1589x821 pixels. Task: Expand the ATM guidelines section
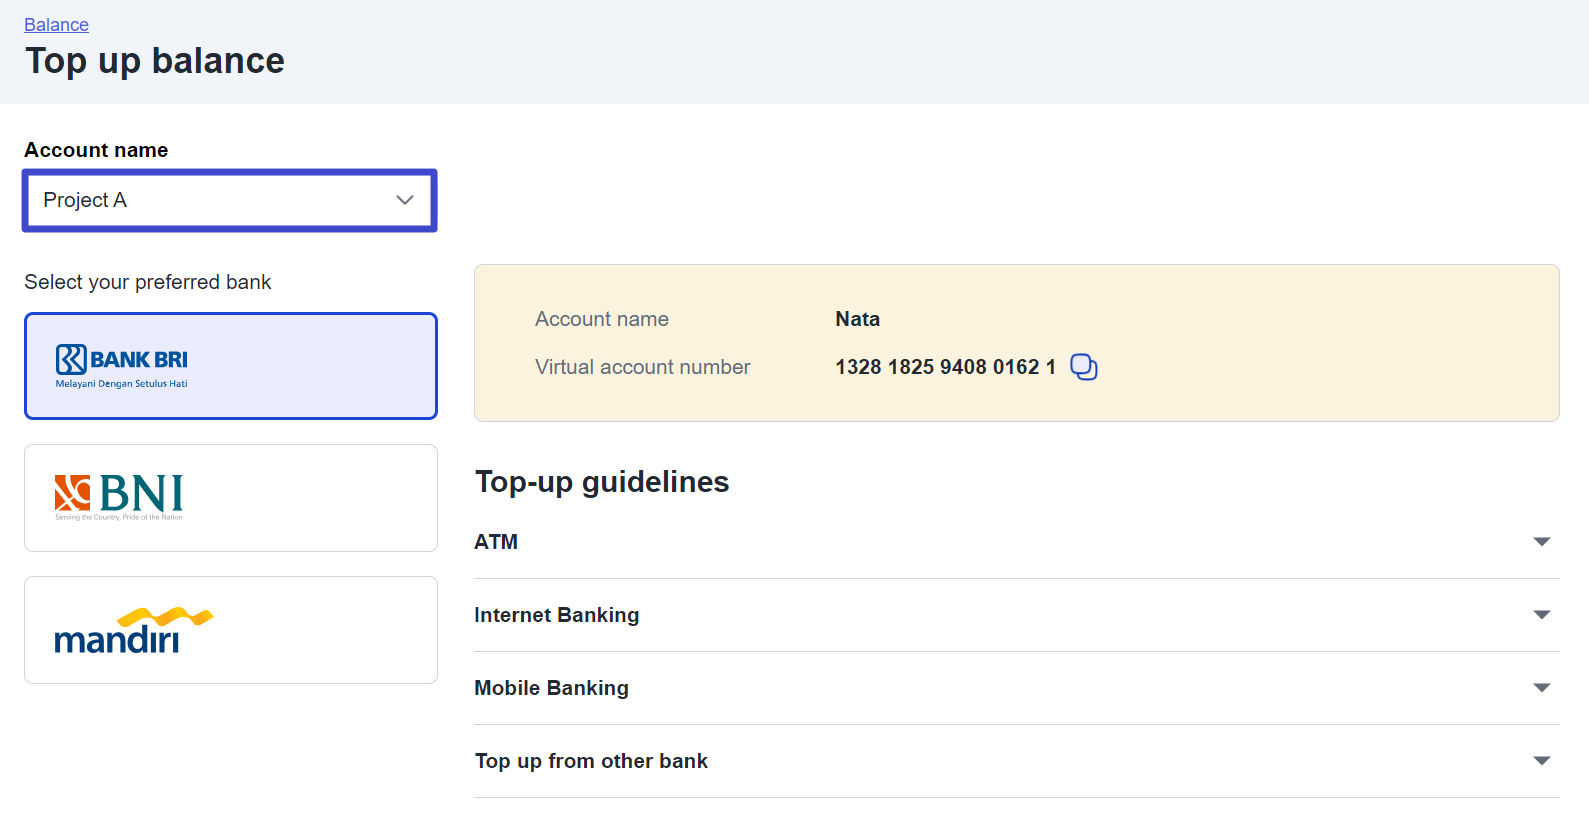1017,542
